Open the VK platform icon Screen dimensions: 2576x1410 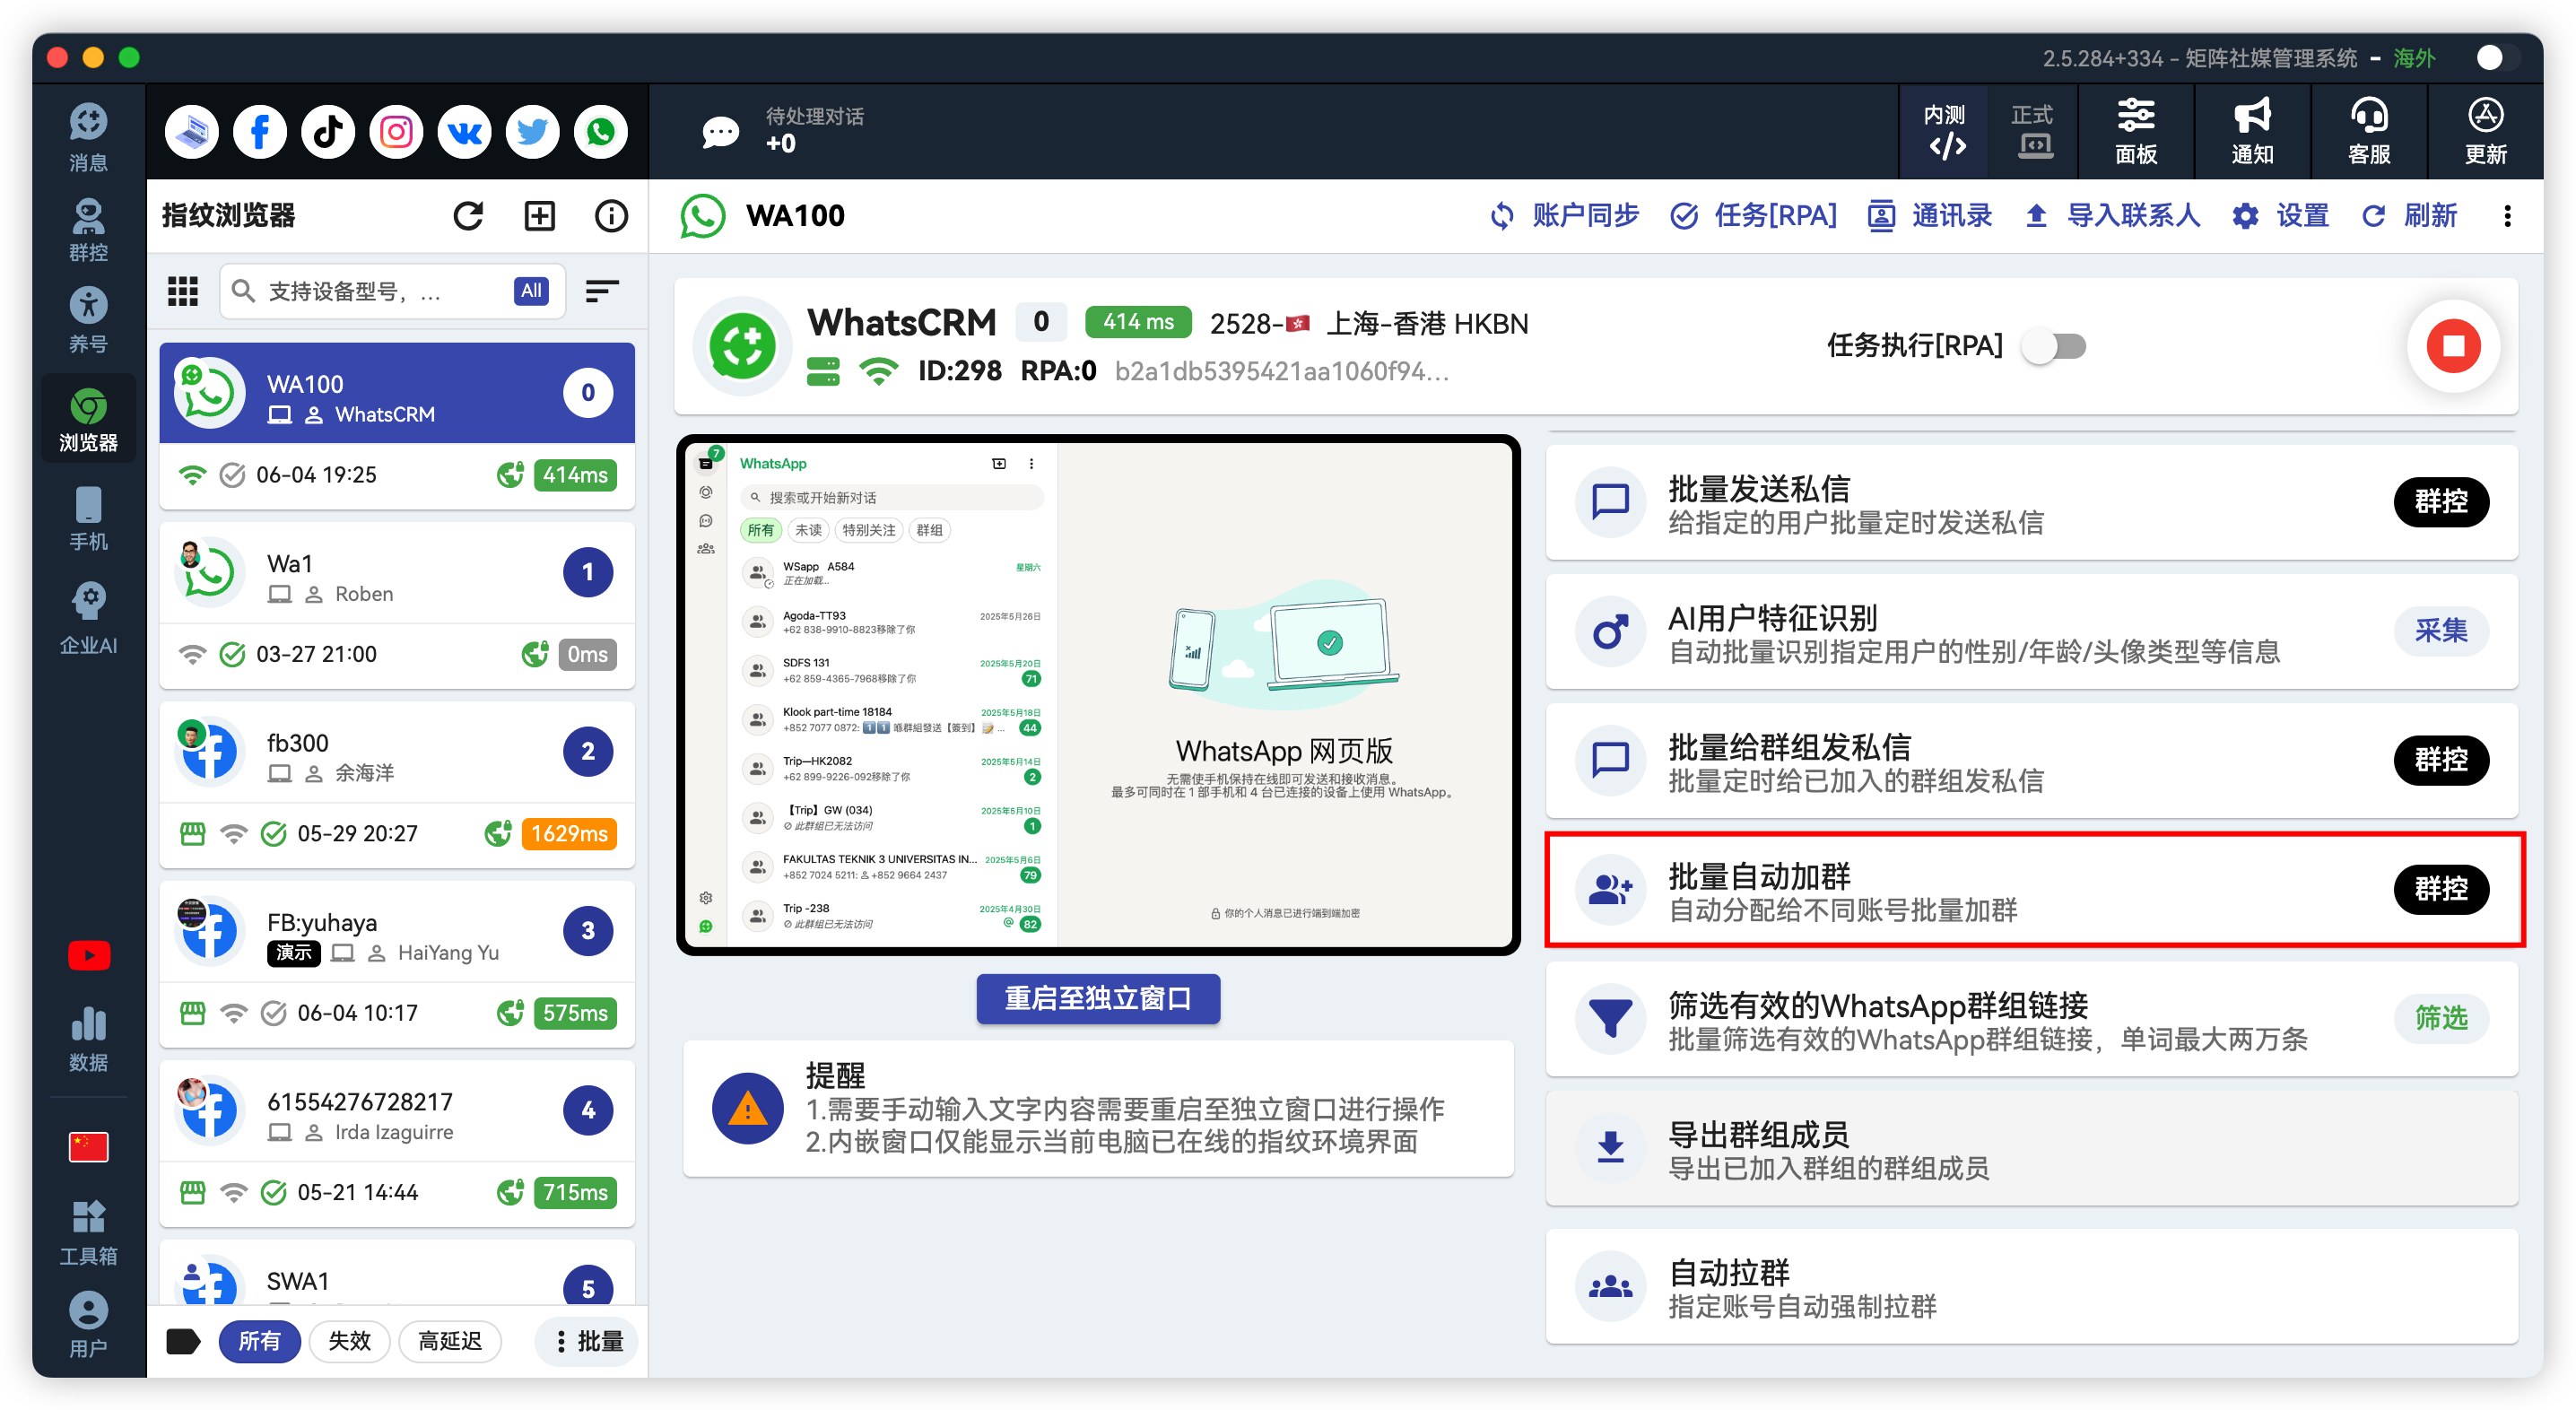point(464,132)
